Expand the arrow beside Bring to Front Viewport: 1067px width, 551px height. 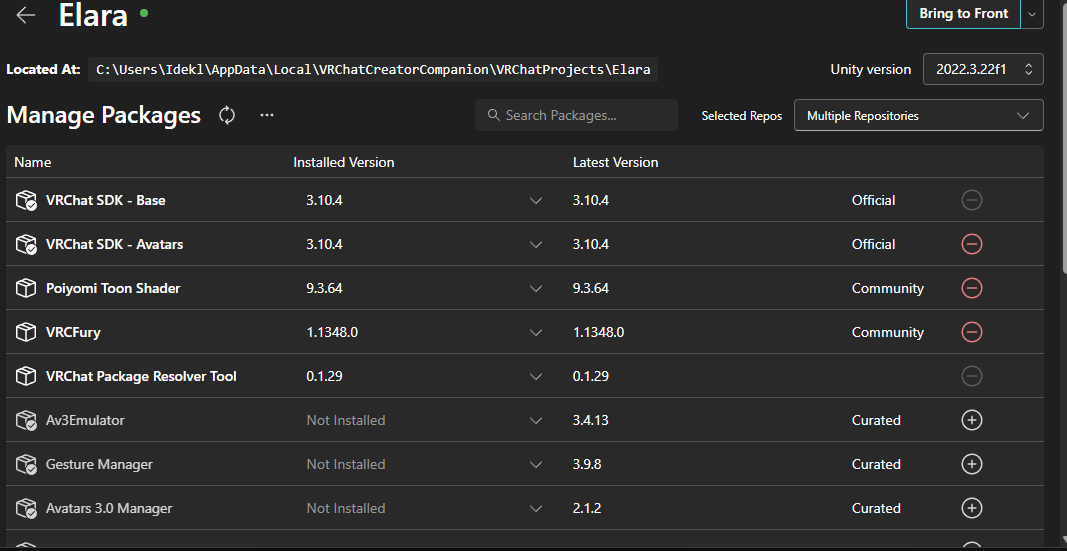(1032, 14)
